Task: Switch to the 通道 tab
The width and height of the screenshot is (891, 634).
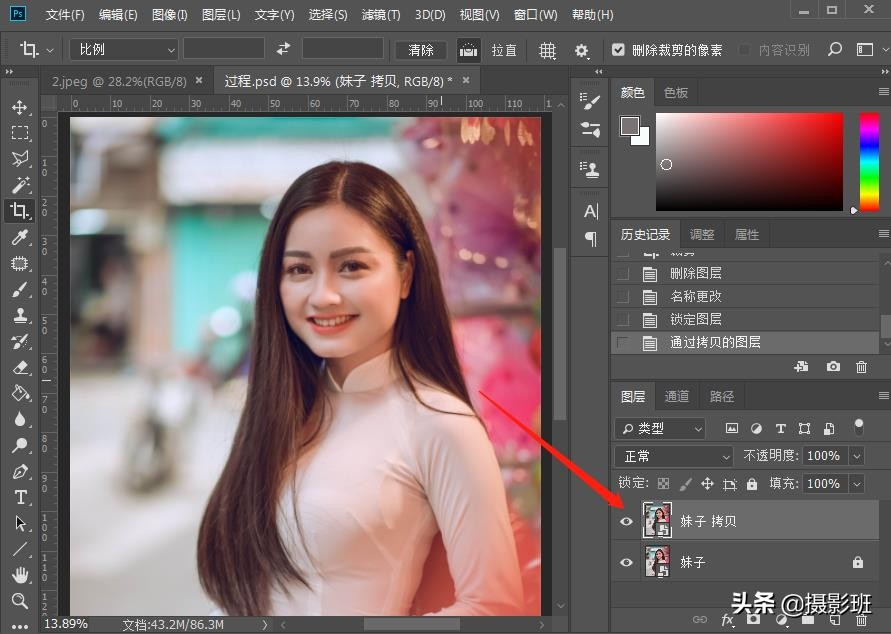Action: [677, 396]
